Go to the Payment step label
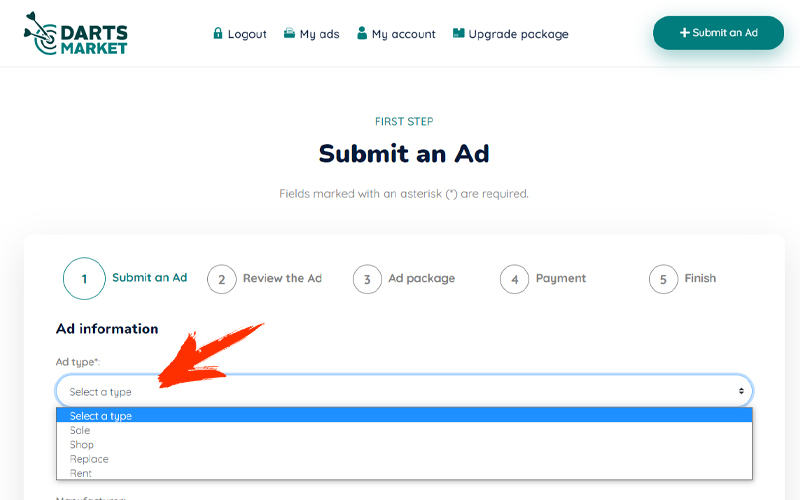Image resolution: width=800 pixels, height=500 pixels. (x=561, y=278)
